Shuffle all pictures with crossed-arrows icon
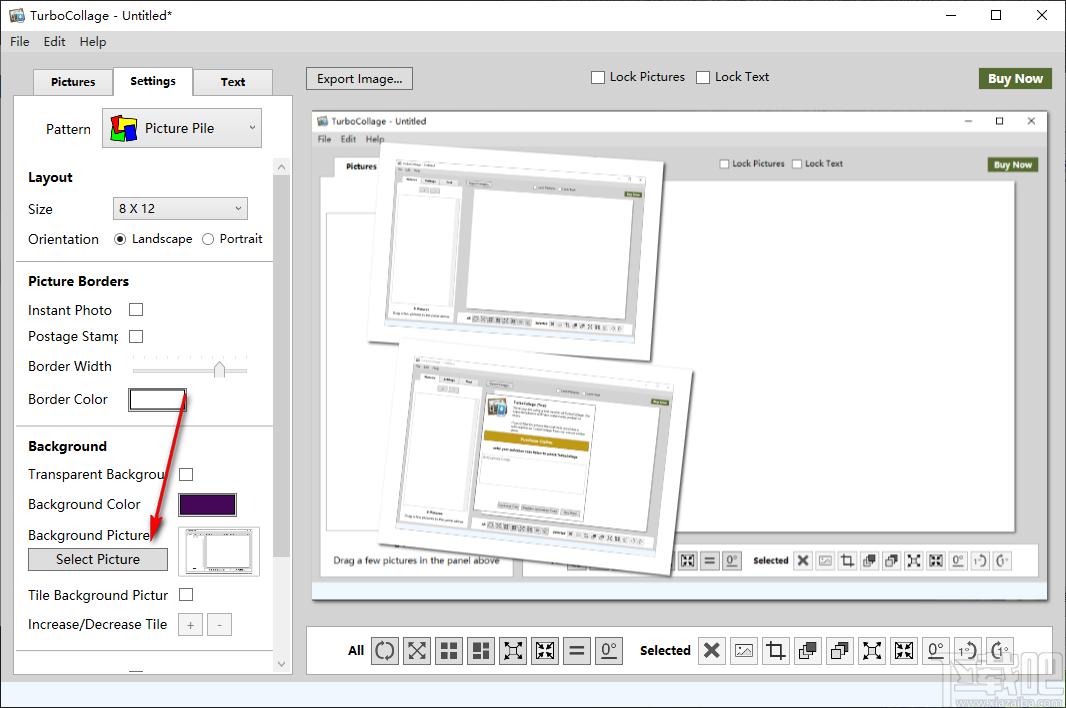Screen dimensions: 1066x708 (417, 651)
